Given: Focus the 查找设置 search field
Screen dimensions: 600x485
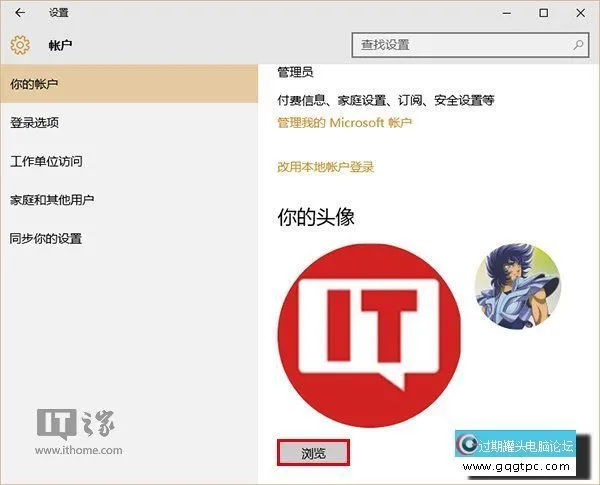Looking at the screenshot, I should pyautogui.click(x=460, y=45).
